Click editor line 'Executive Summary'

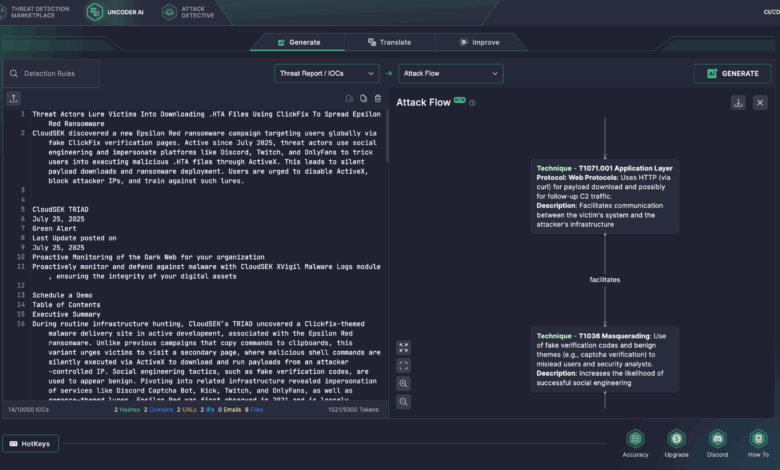point(66,314)
